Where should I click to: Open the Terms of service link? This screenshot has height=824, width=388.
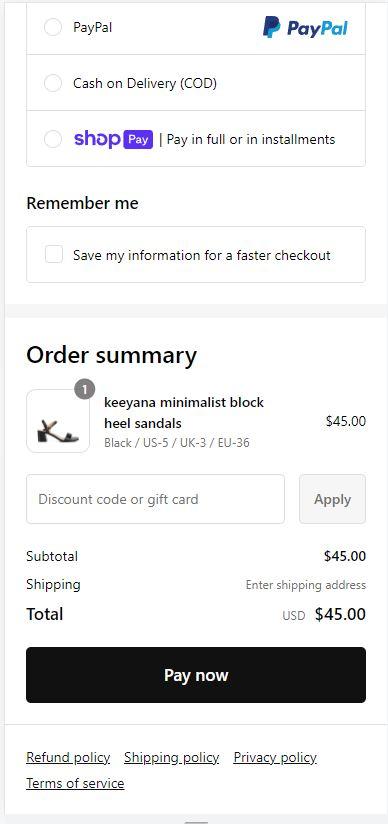pyautogui.click(x=75, y=783)
